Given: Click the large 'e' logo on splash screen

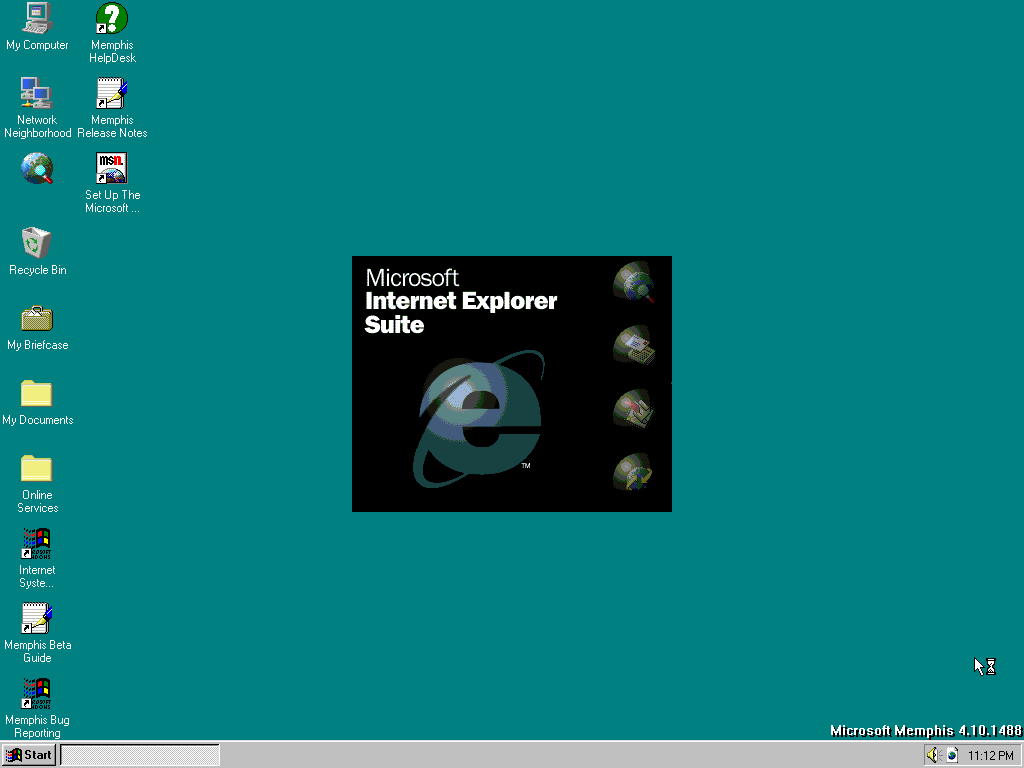Looking at the screenshot, I should click(480, 418).
